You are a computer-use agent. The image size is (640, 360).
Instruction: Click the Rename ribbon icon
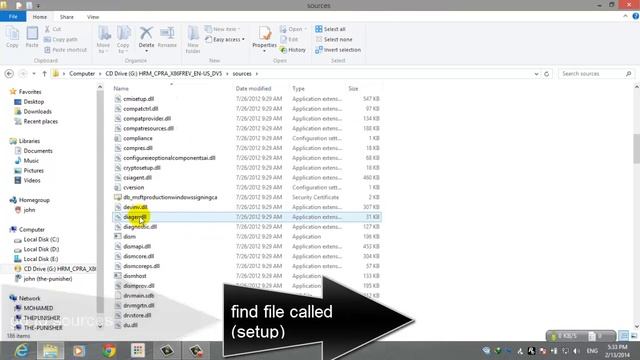[167, 38]
